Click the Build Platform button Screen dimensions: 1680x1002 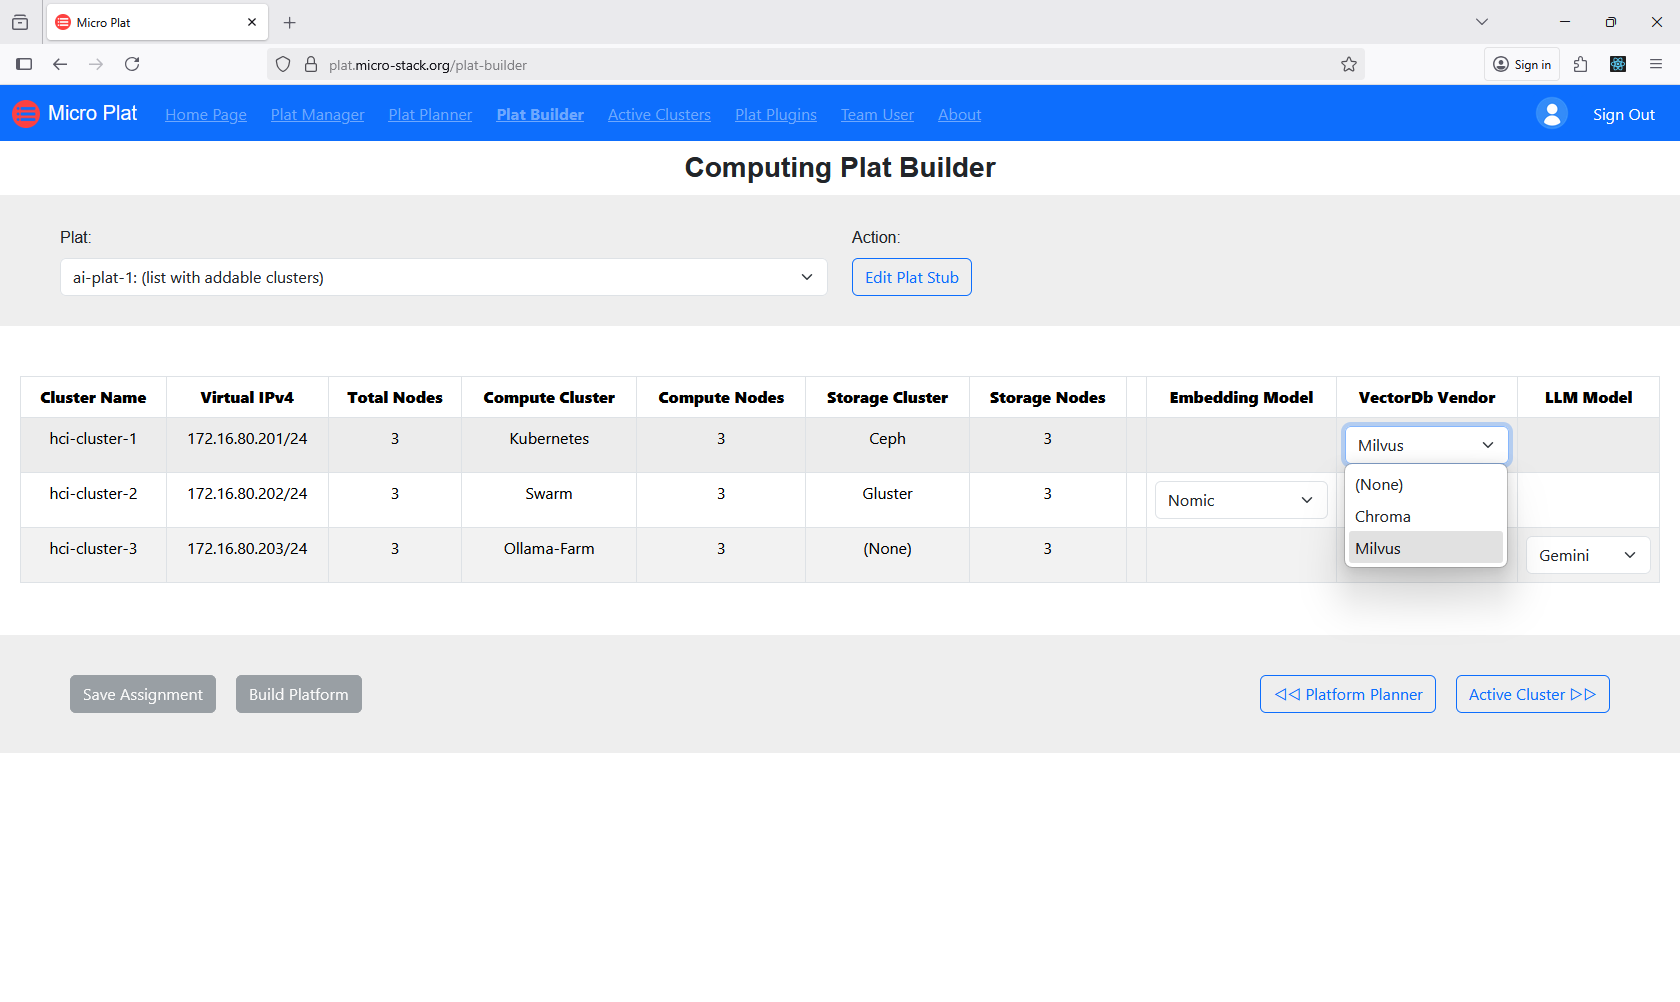(x=298, y=693)
